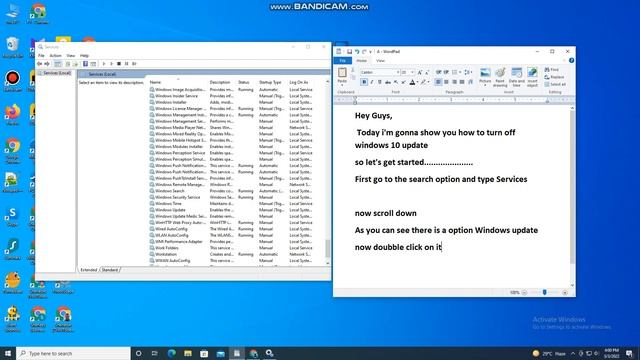
Task: Switch to the View tab in WordPad
Action: [x=380, y=60]
